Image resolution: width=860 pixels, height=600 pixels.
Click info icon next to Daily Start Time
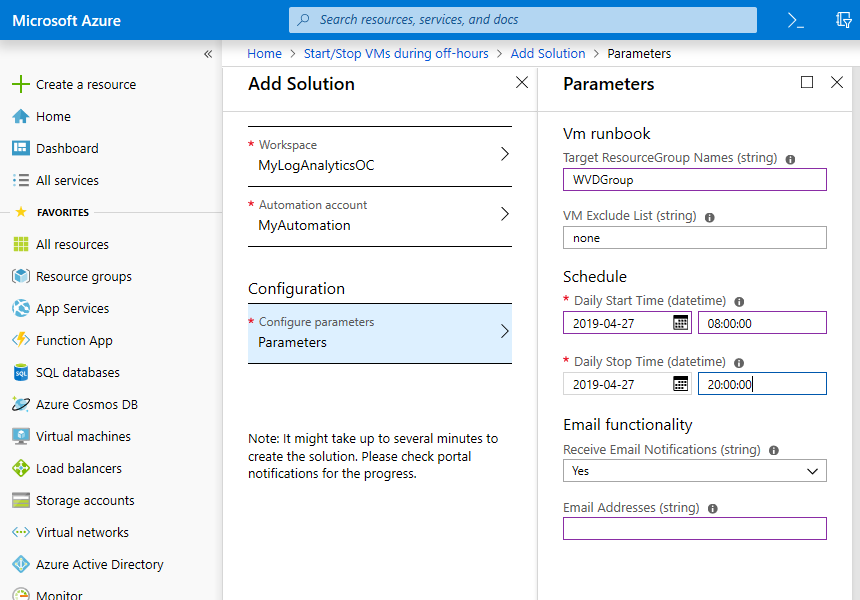tap(739, 302)
